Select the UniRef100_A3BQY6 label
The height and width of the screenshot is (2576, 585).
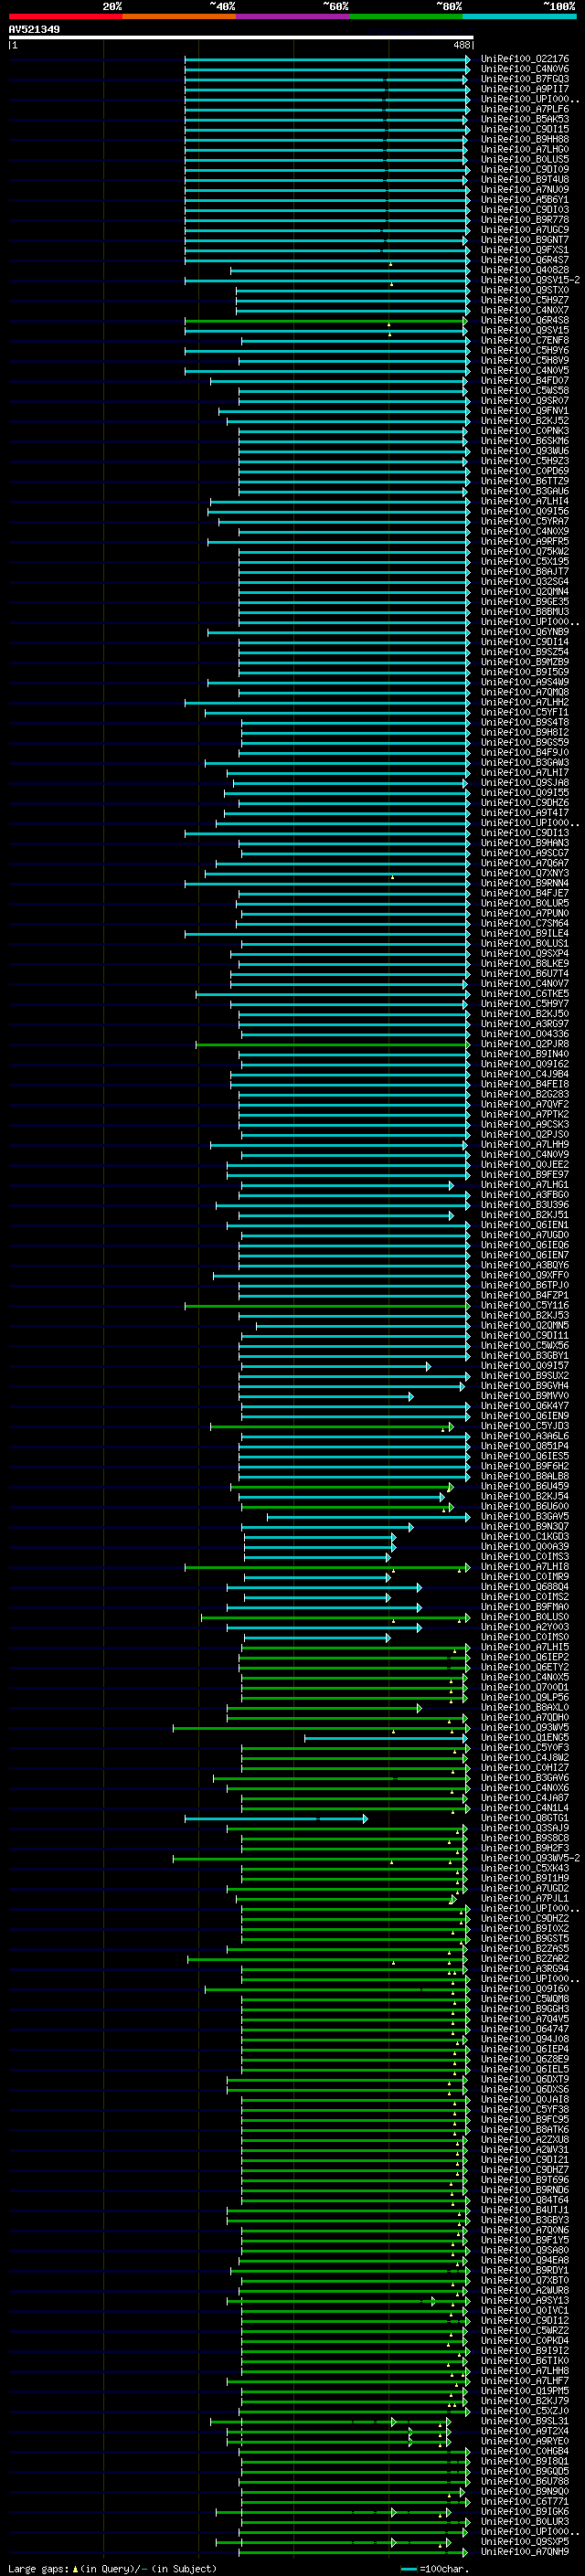click(x=525, y=1265)
